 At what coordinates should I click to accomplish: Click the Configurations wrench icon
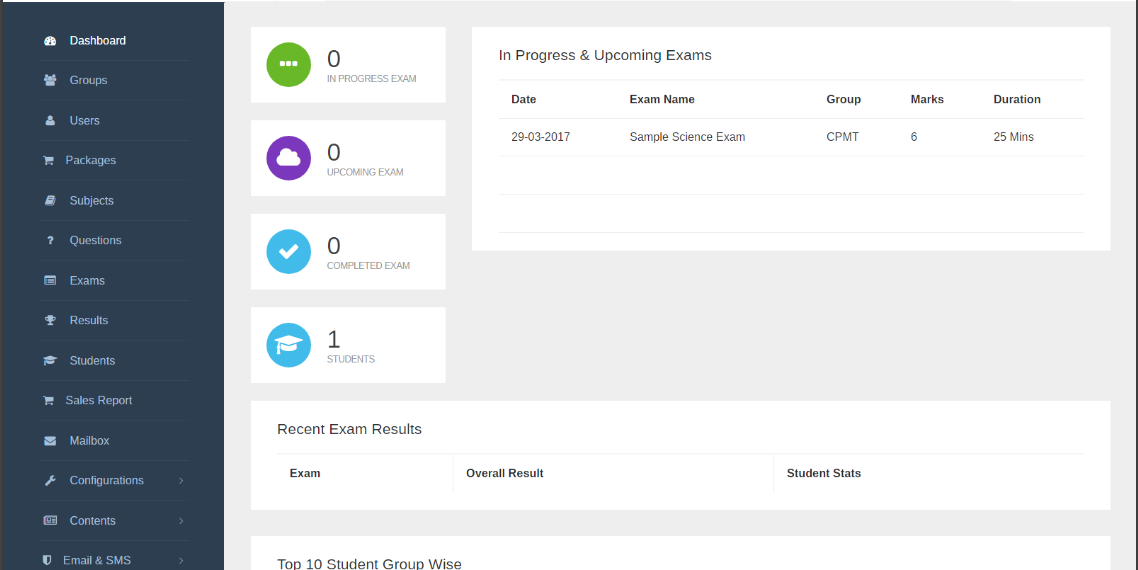tap(50, 481)
